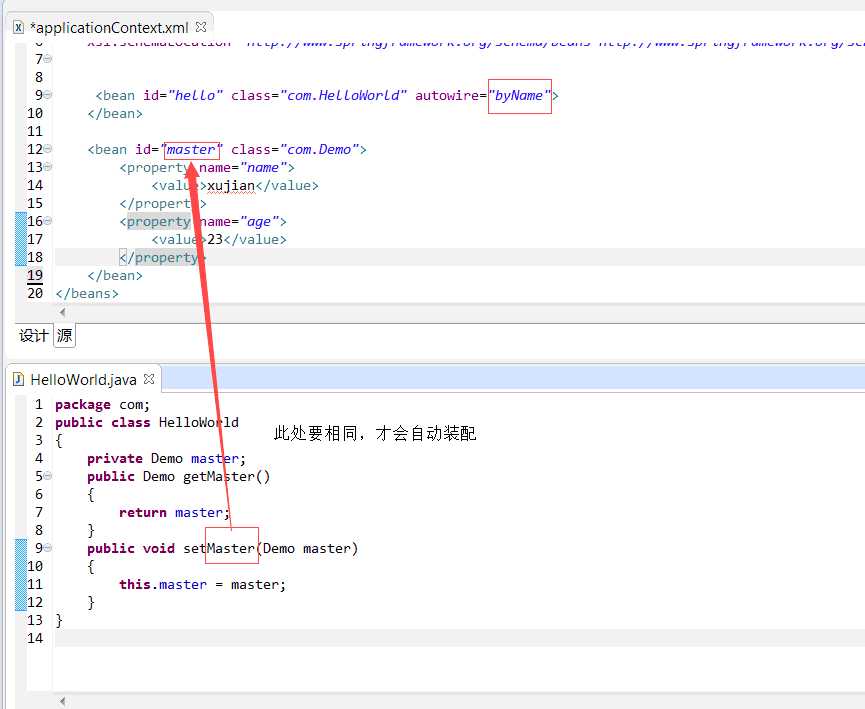Click line number 20 in XML editor

(35, 294)
